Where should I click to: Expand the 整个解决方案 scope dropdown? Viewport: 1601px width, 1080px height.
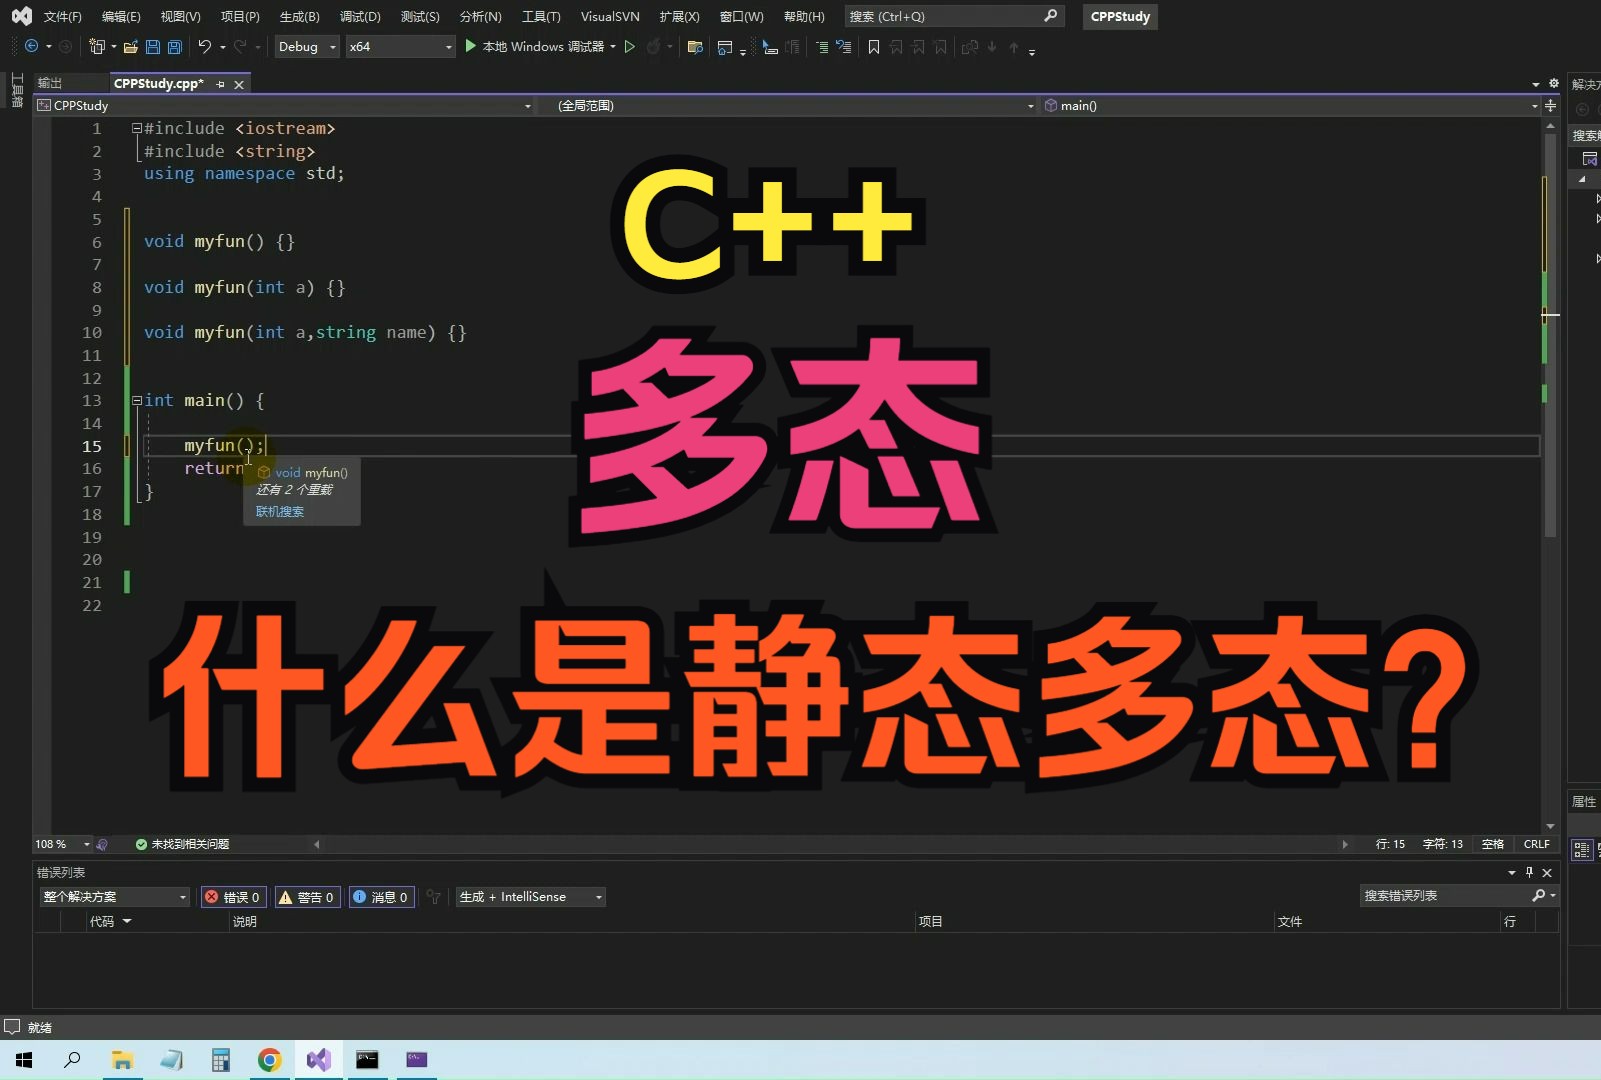113,896
